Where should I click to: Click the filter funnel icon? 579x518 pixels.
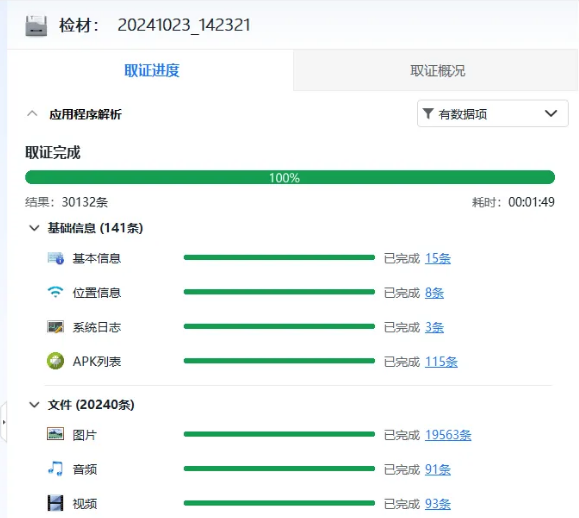click(x=428, y=114)
